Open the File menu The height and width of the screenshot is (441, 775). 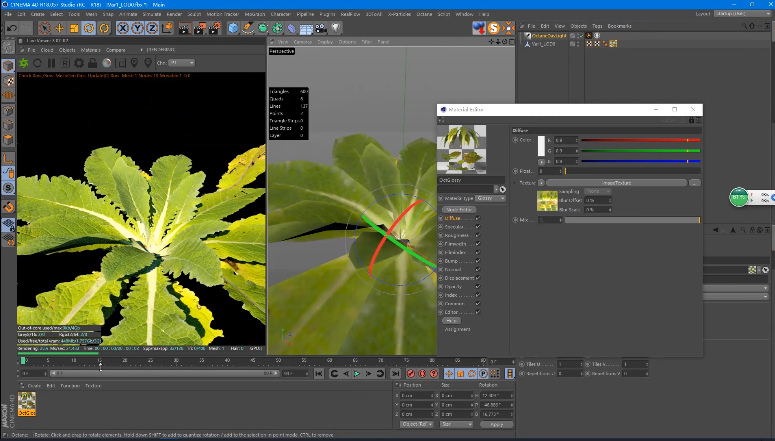(8, 14)
